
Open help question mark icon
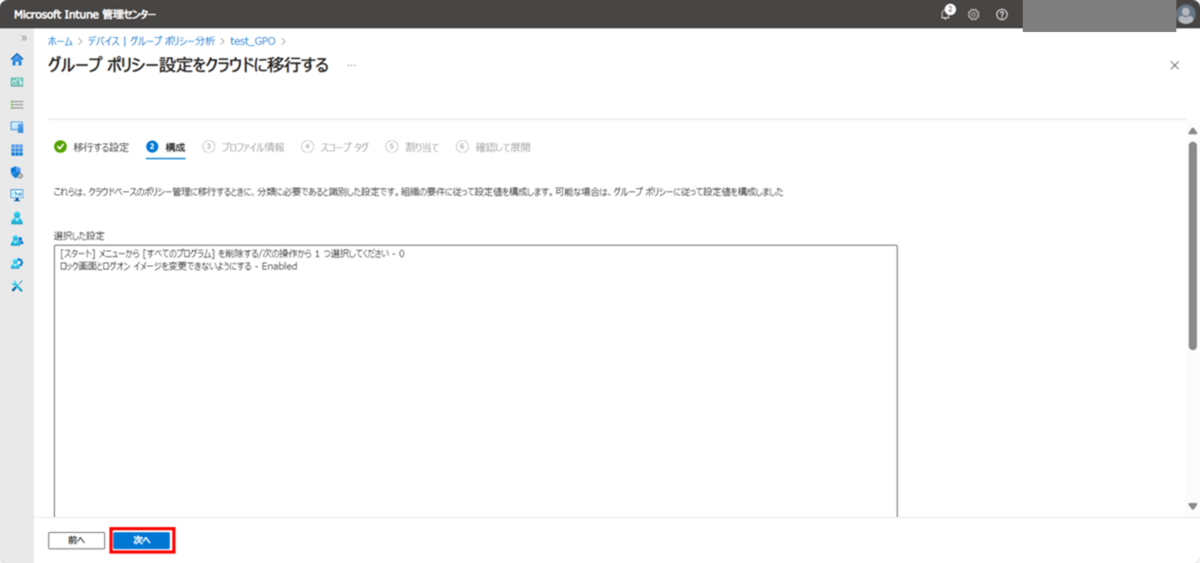click(1001, 15)
